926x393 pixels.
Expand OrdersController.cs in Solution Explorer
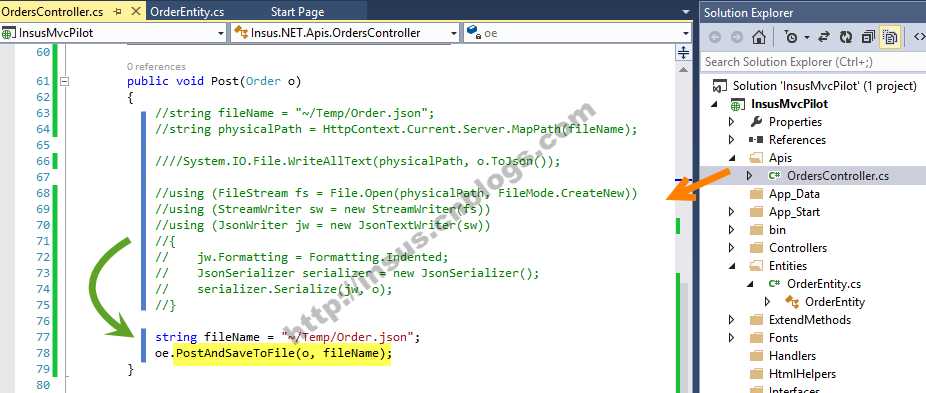(x=750, y=176)
